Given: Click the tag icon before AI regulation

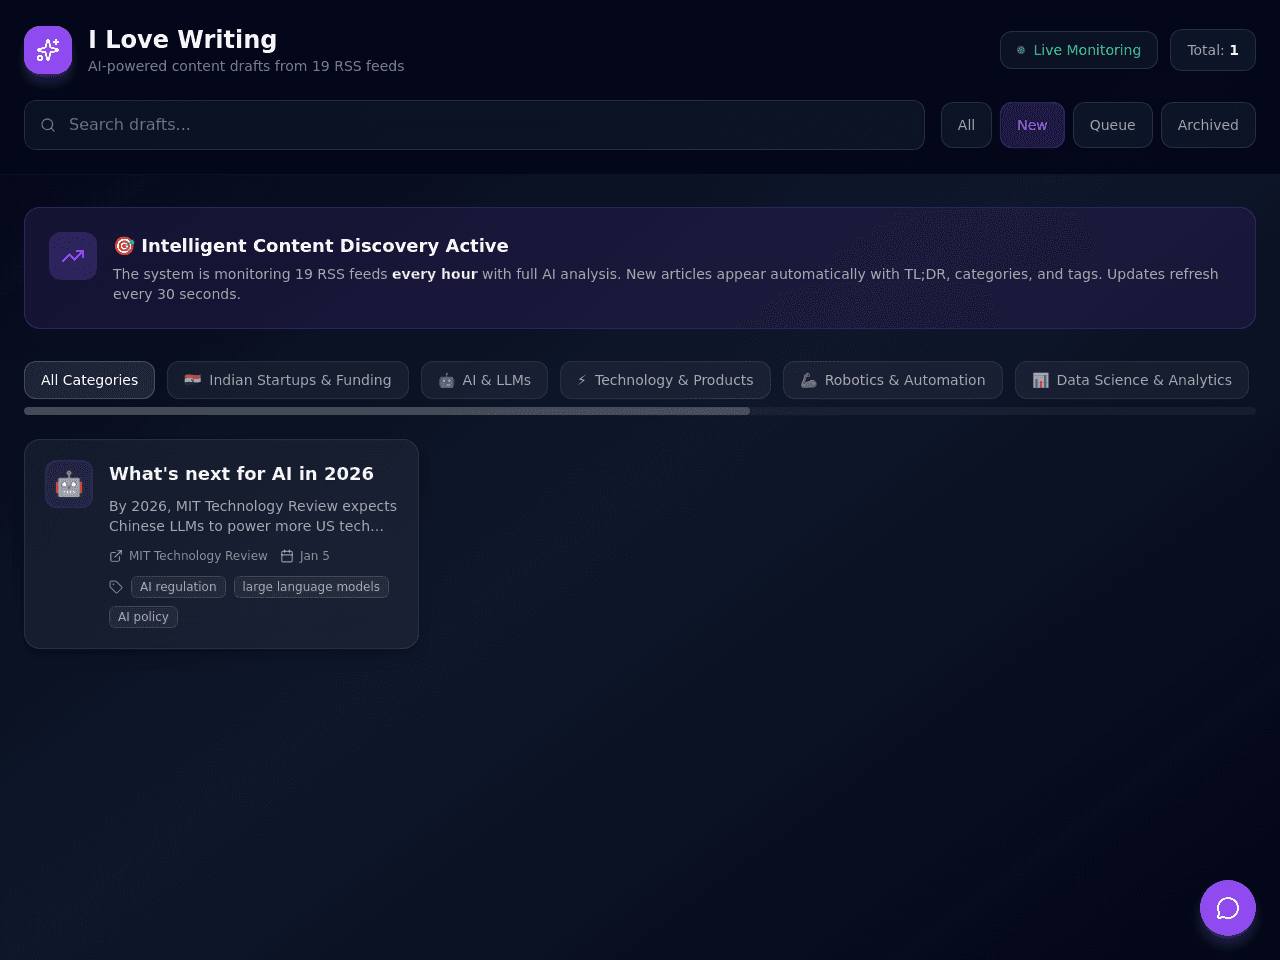Looking at the screenshot, I should (116, 587).
